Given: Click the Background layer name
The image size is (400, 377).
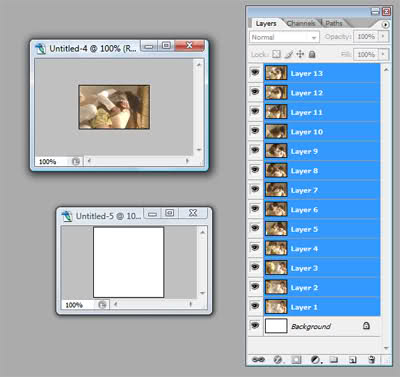Looking at the screenshot, I should click(x=311, y=326).
